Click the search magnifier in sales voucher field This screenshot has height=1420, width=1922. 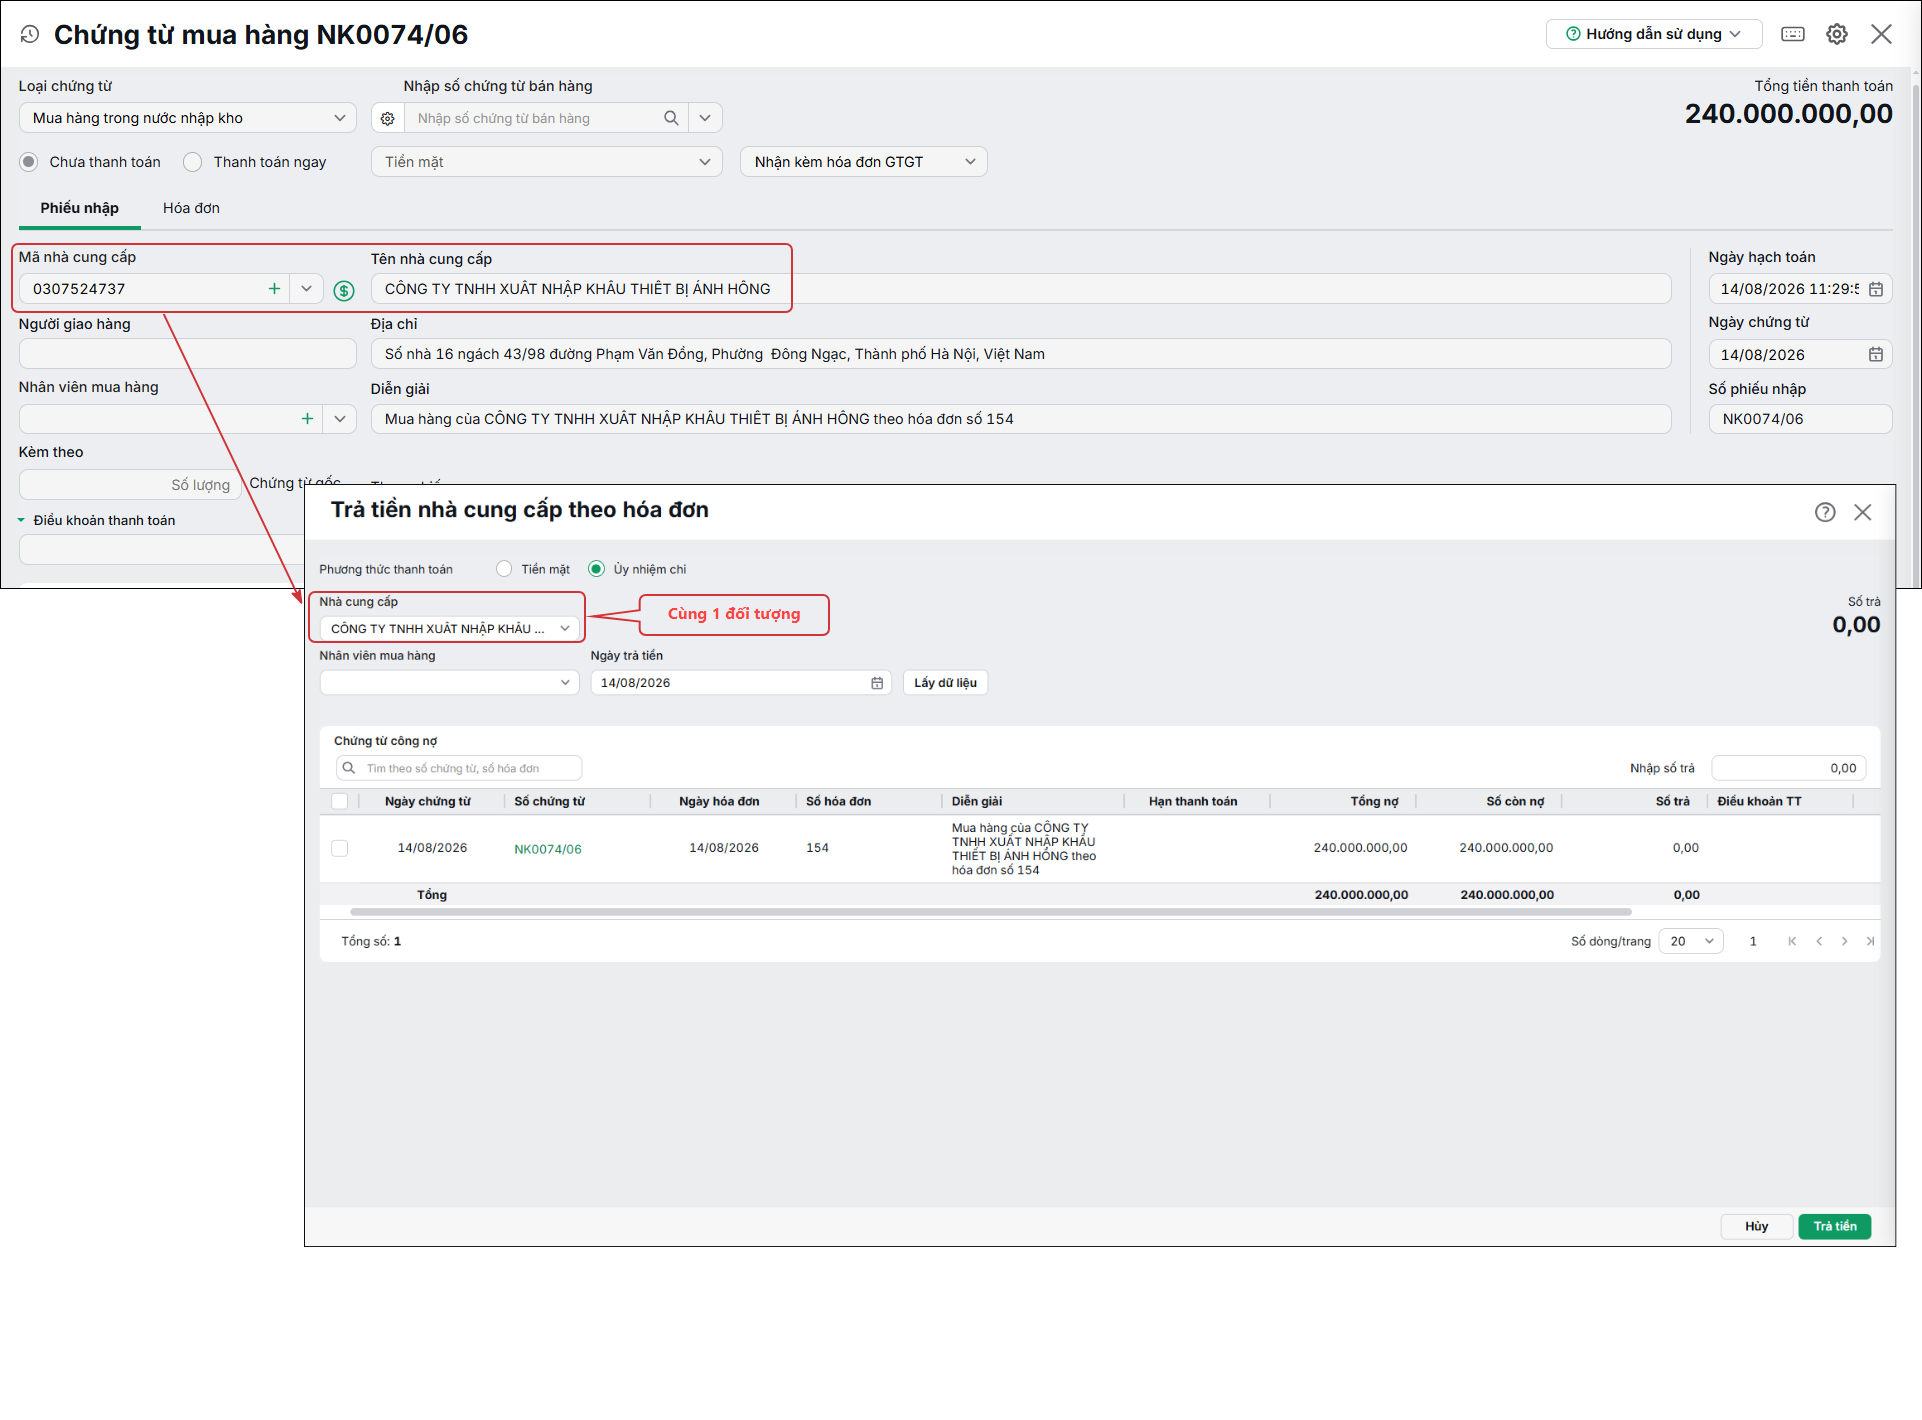pyautogui.click(x=671, y=118)
